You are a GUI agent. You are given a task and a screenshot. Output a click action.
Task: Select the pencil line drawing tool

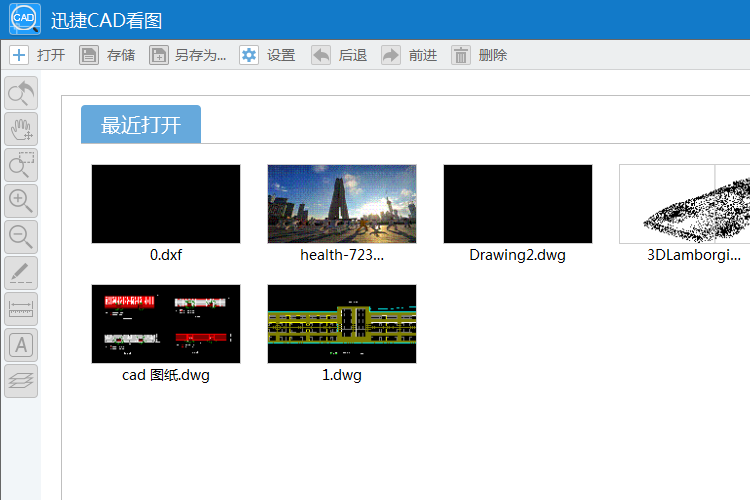pyautogui.click(x=21, y=273)
